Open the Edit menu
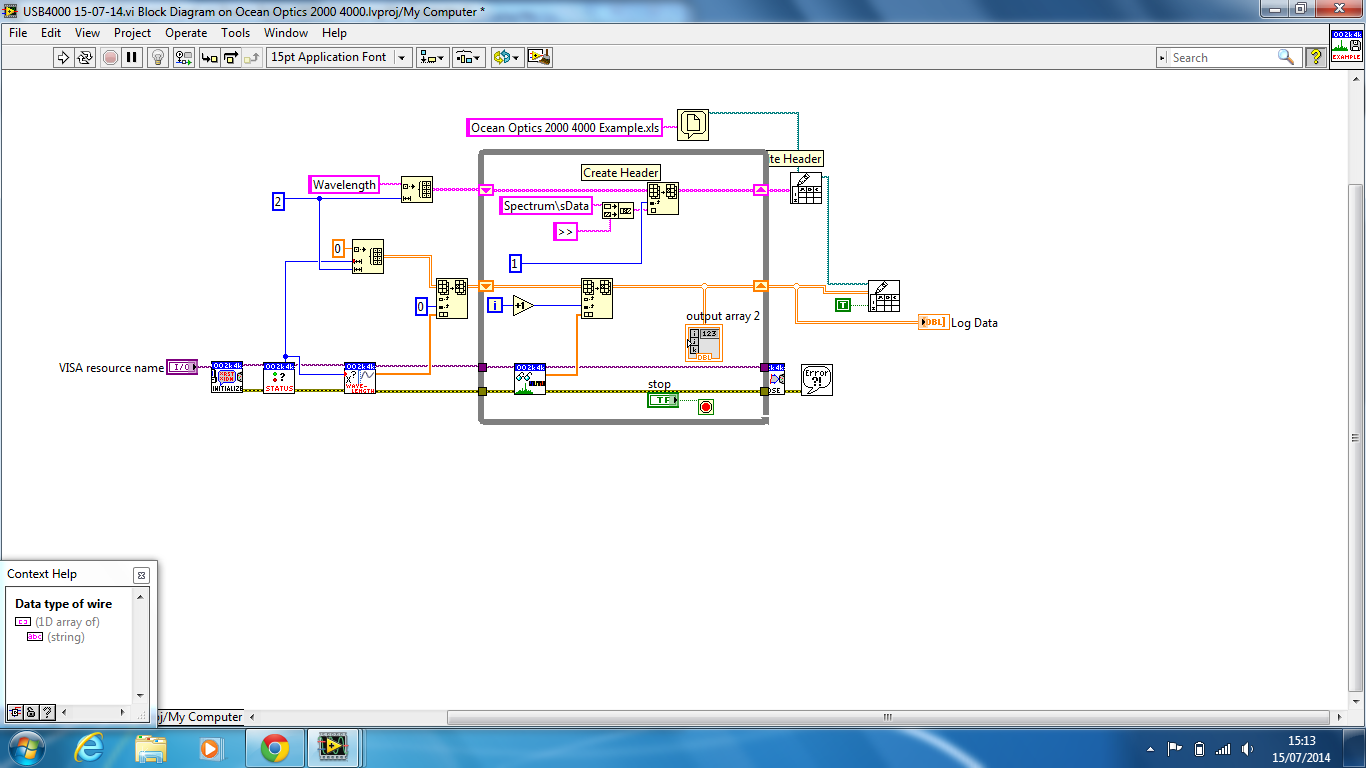The height and width of the screenshot is (768, 1366). tap(51, 33)
